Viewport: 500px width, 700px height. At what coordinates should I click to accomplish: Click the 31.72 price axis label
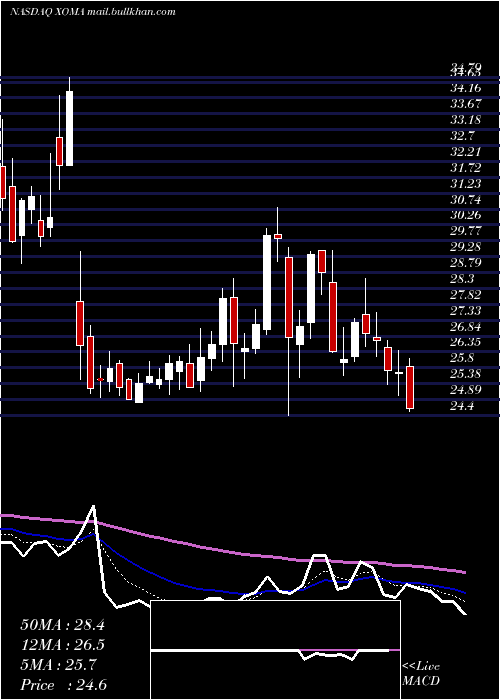coord(466,167)
